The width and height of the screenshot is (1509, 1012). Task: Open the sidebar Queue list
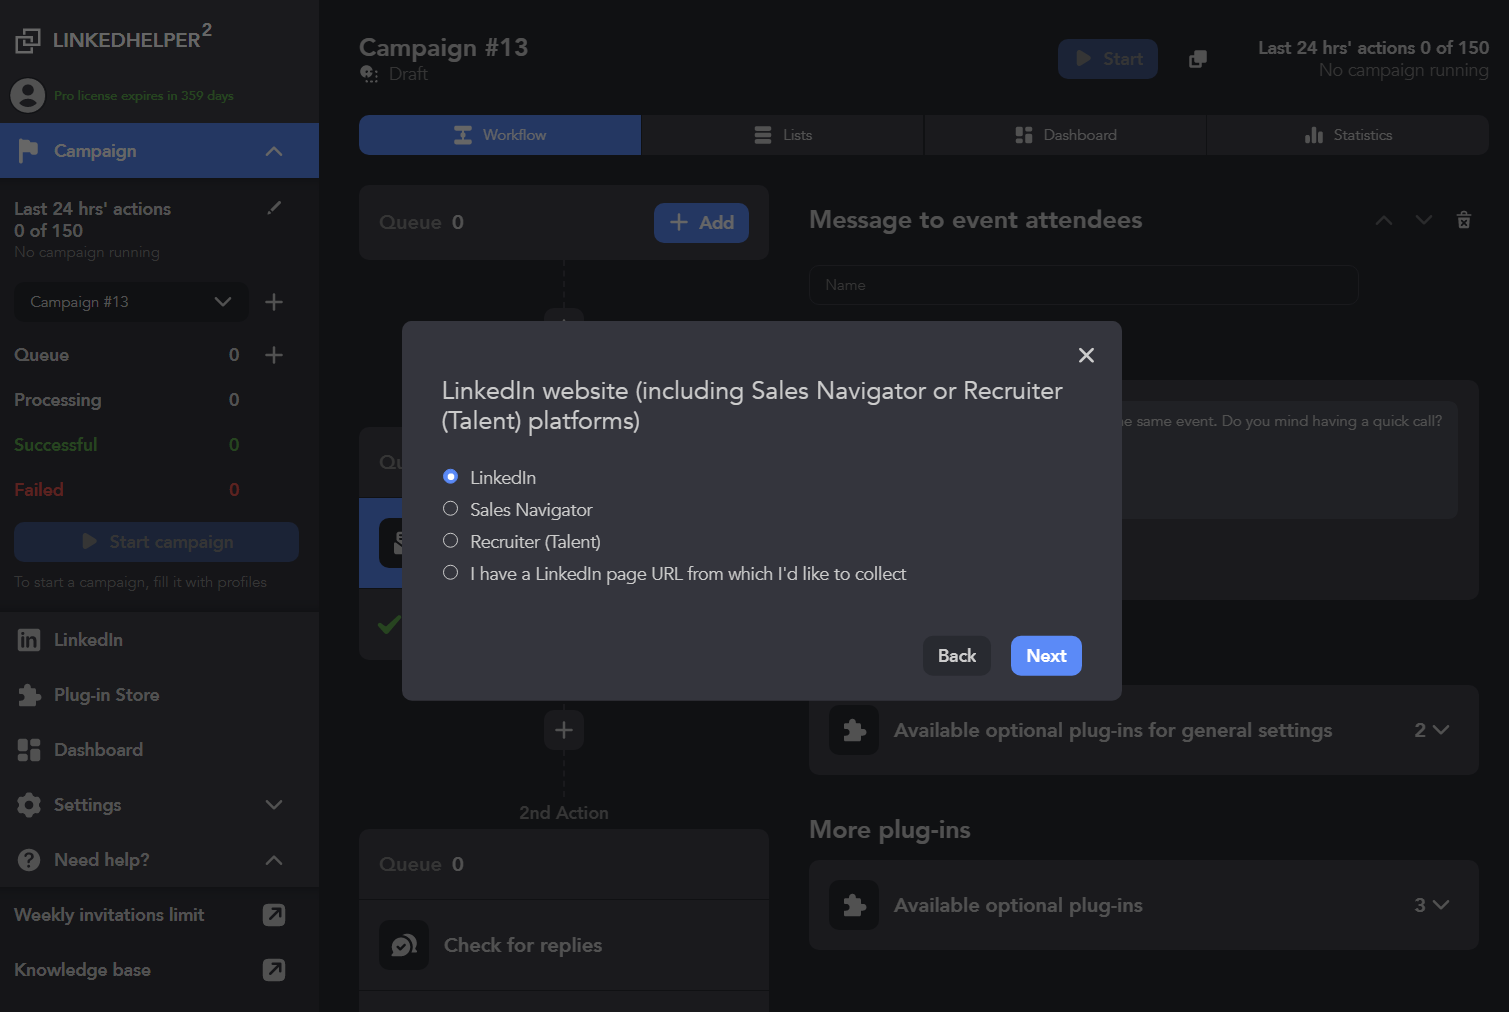point(42,355)
